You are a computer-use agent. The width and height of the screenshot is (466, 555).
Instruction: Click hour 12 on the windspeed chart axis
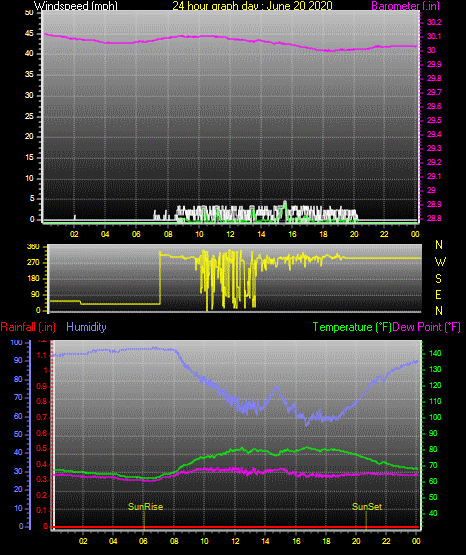click(x=230, y=234)
